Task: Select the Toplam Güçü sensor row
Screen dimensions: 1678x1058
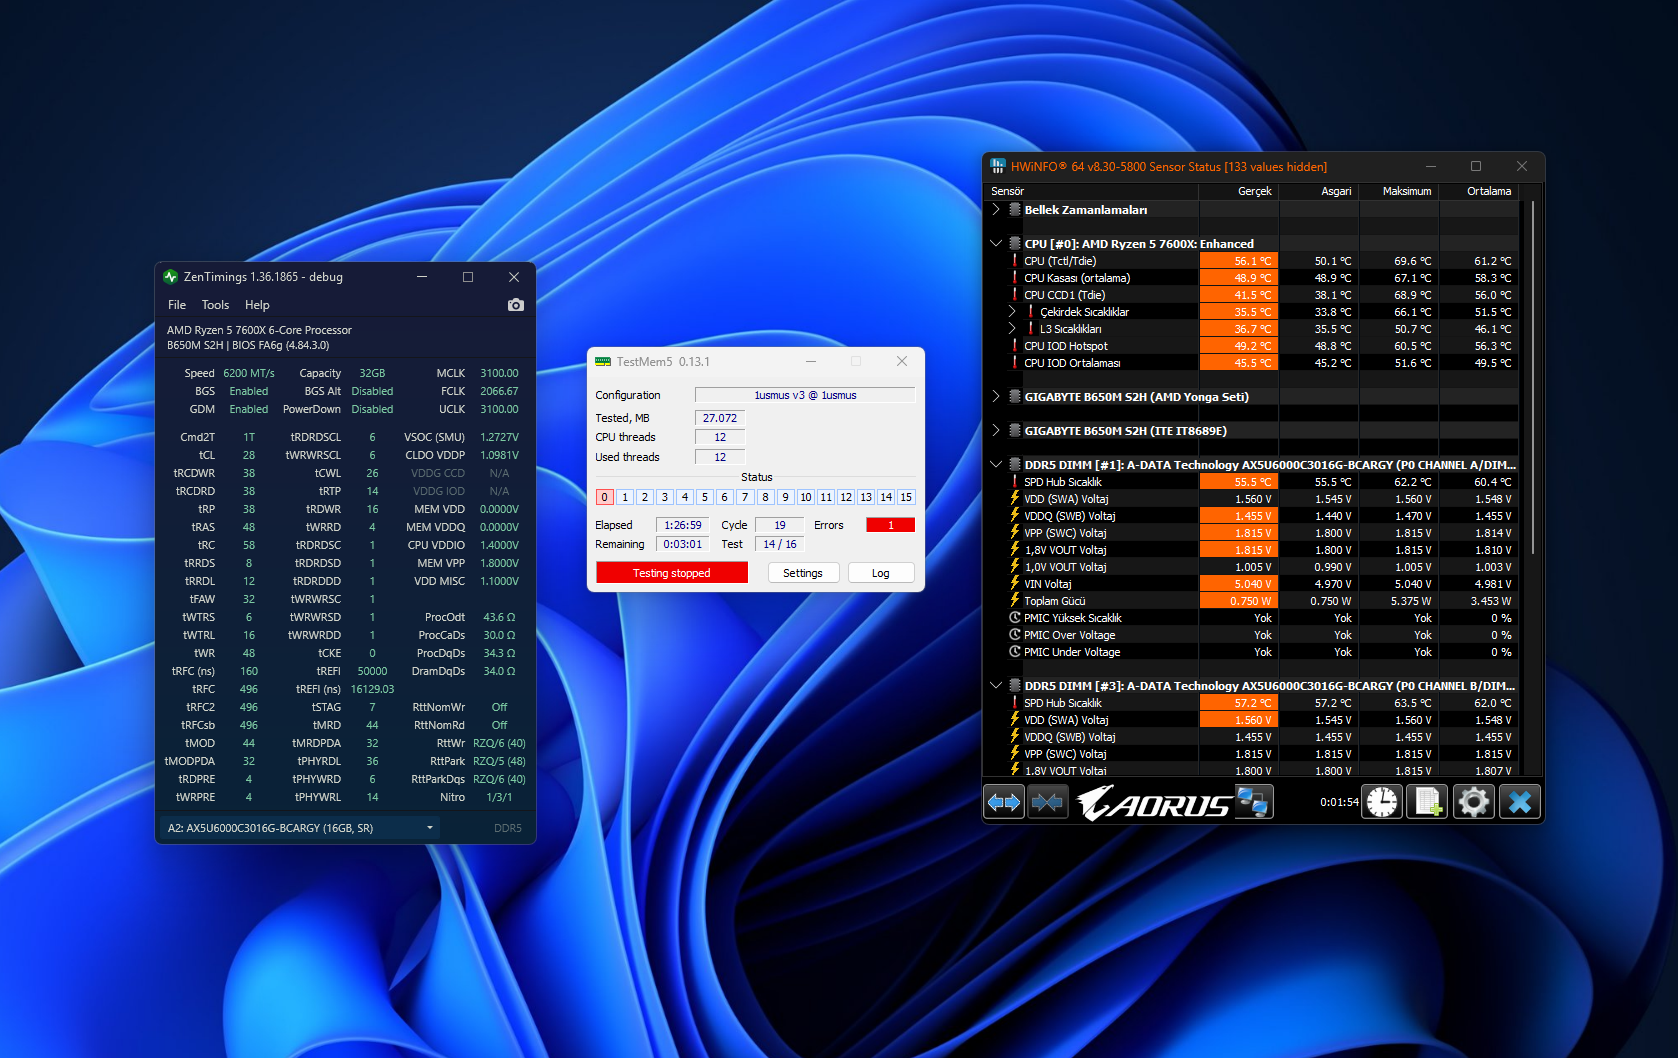Action: tap(1252, 601)
